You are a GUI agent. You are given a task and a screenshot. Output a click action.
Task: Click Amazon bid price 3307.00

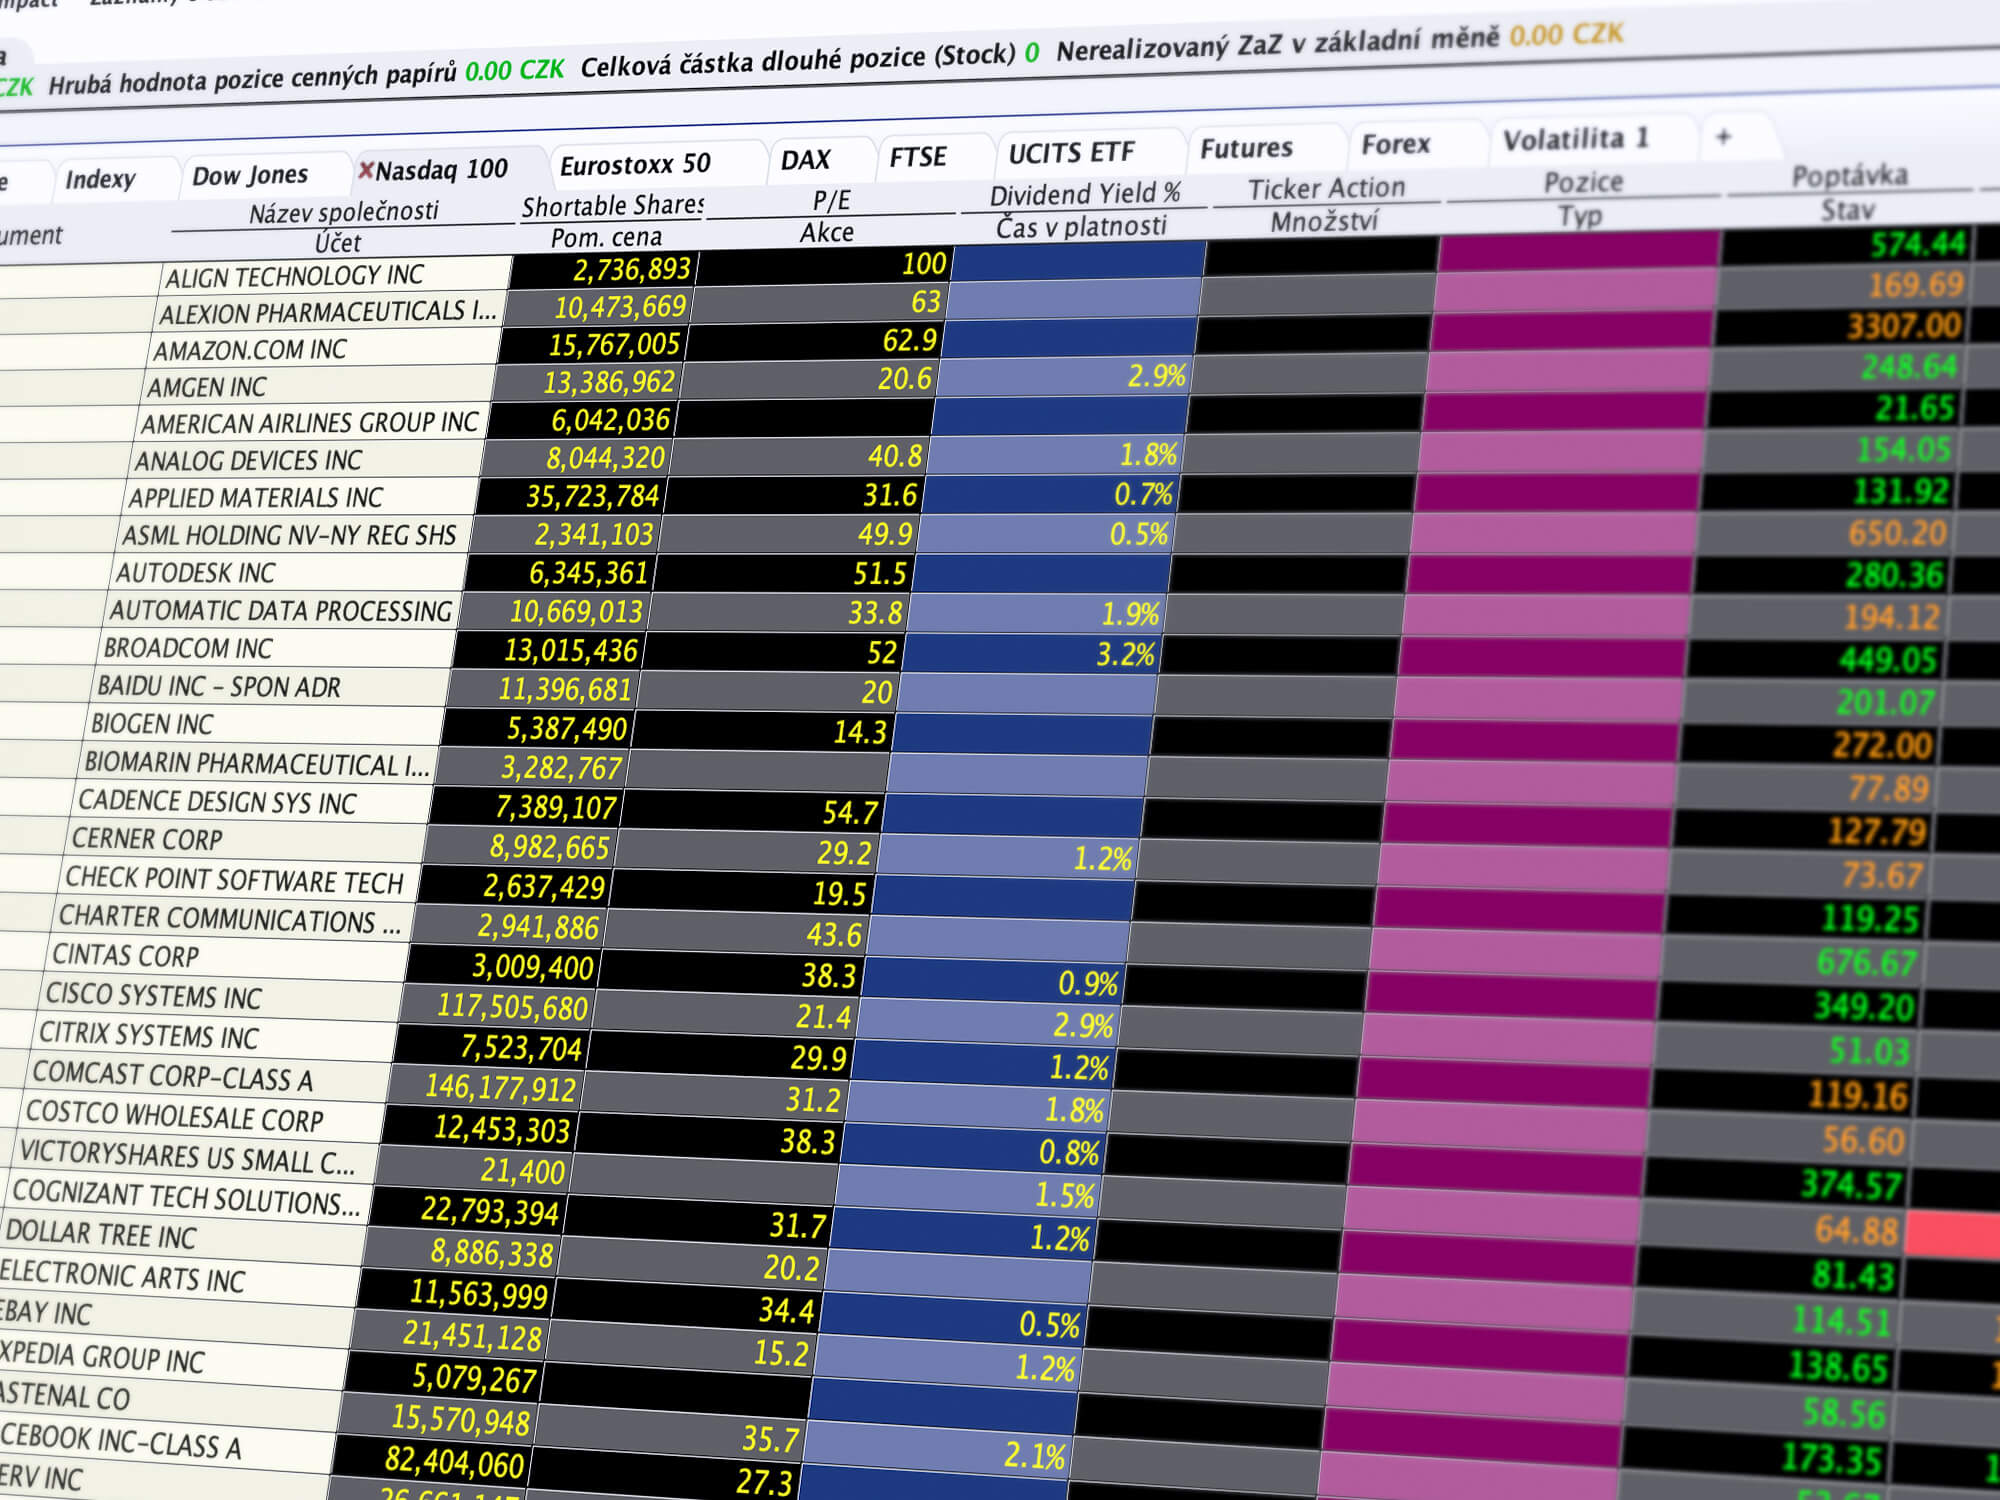[1904, 326]
